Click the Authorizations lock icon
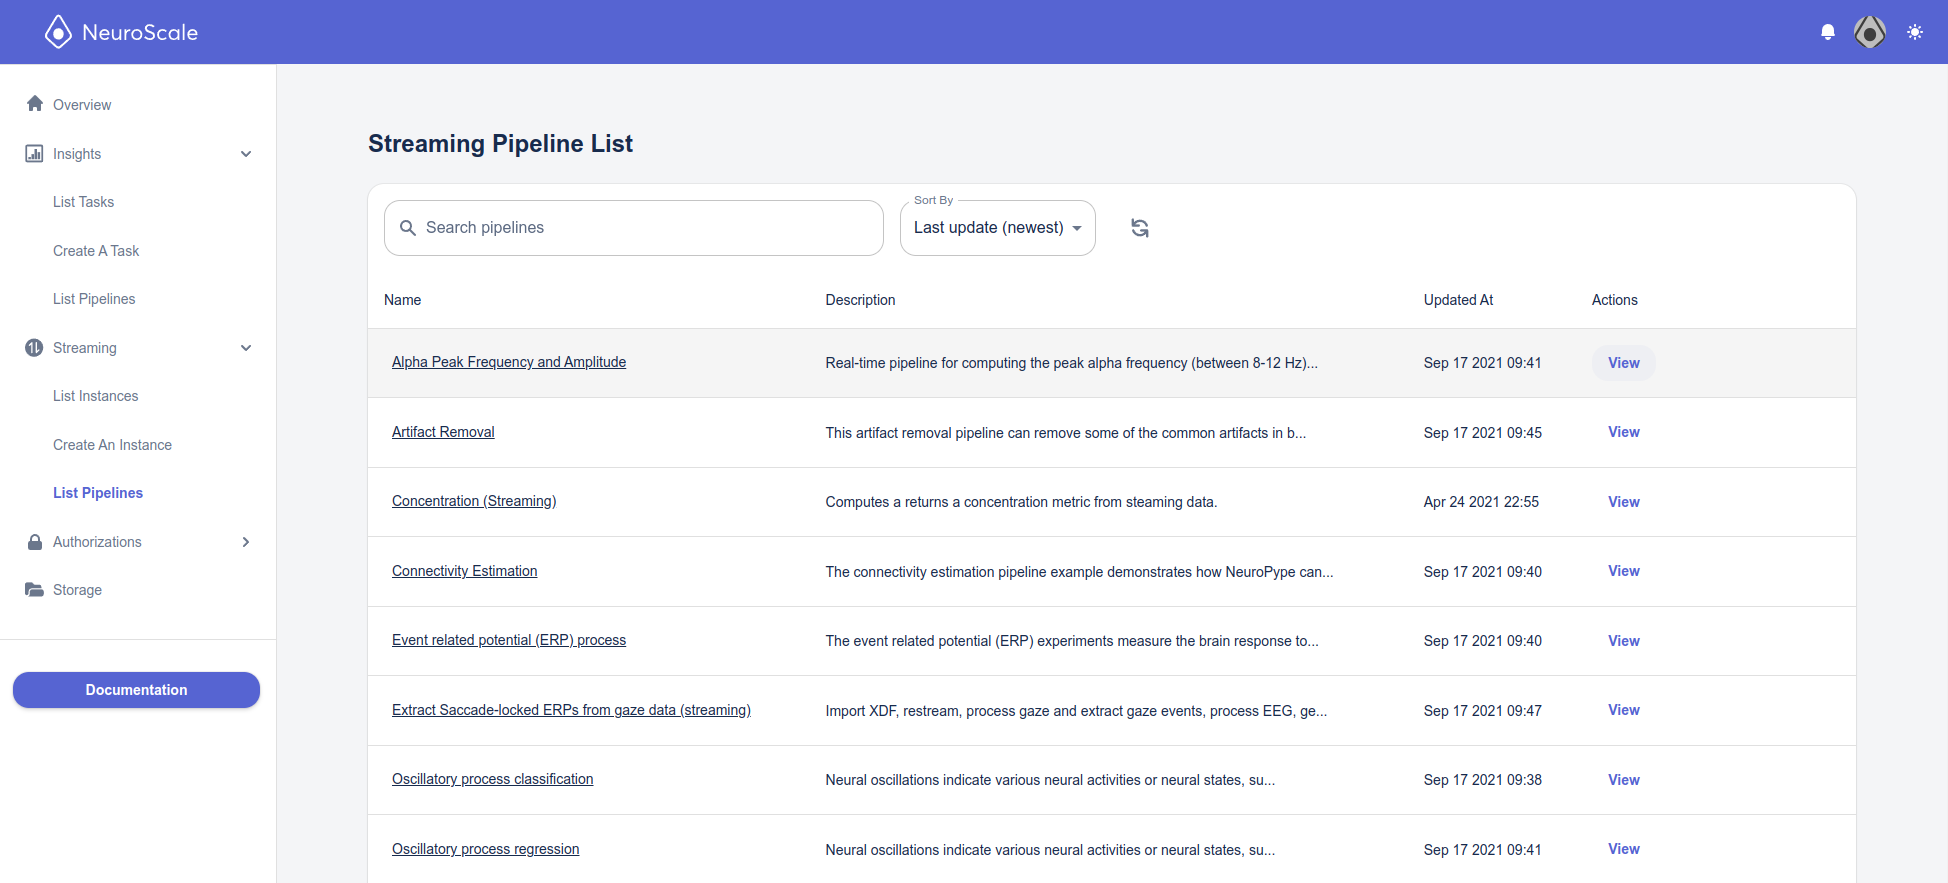1948x883 pixels. click(x=35, y=541)
